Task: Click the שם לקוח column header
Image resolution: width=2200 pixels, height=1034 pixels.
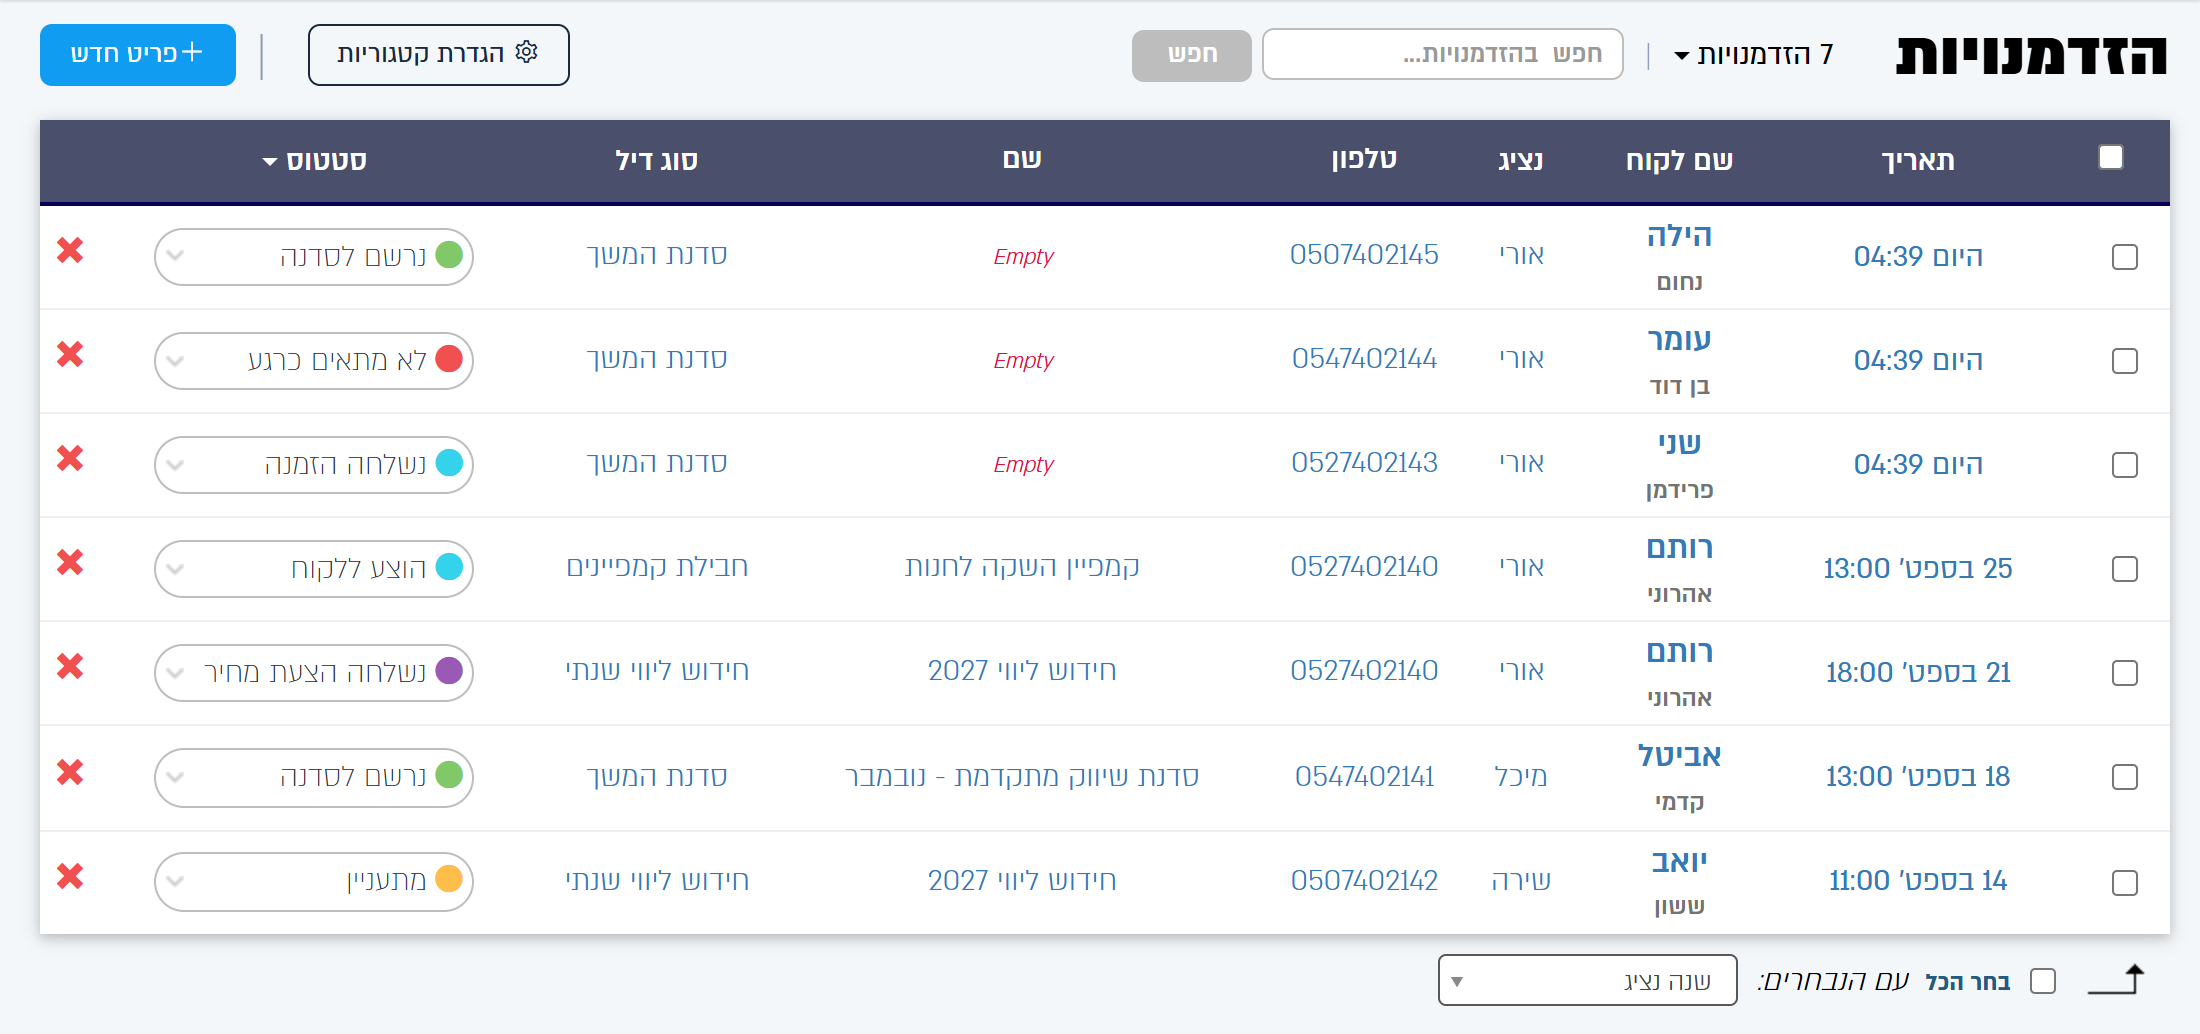Action: (1680, 161)
